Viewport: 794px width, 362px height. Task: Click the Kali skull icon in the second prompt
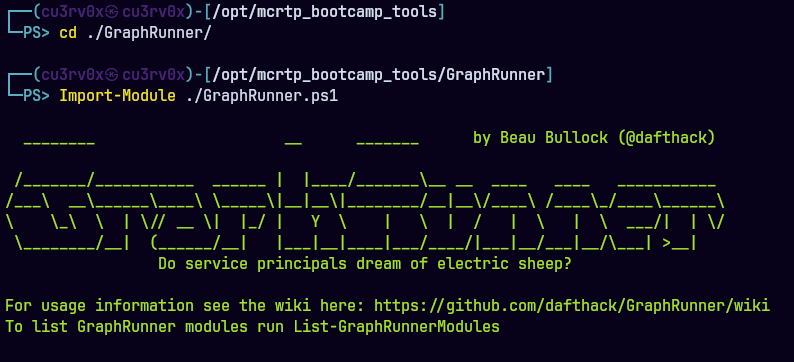112,75
